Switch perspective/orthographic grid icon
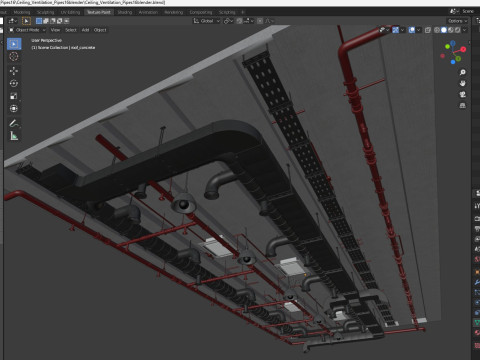Image resolution: width=480 pixels, height=360 pixels. [x=462, y=105]
